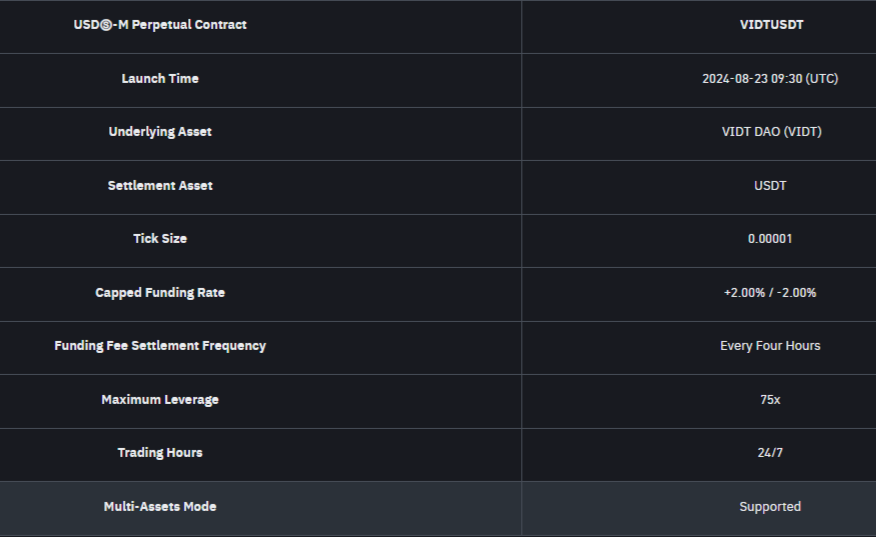The width and height of the screenshot is (876, 537).
Task: Click the Multi-Assets Mode label
Action: pyautogui.click(x=160, y=507)
